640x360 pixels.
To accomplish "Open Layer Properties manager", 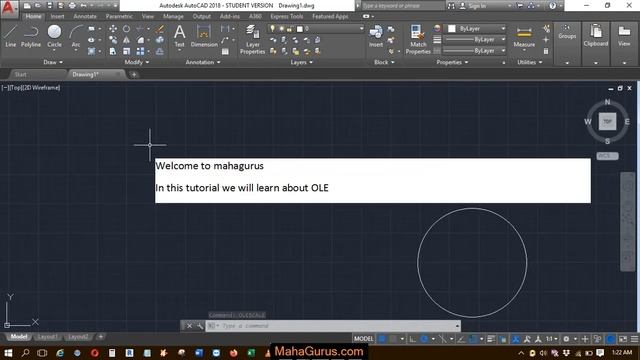I will [x=252, y=39].
